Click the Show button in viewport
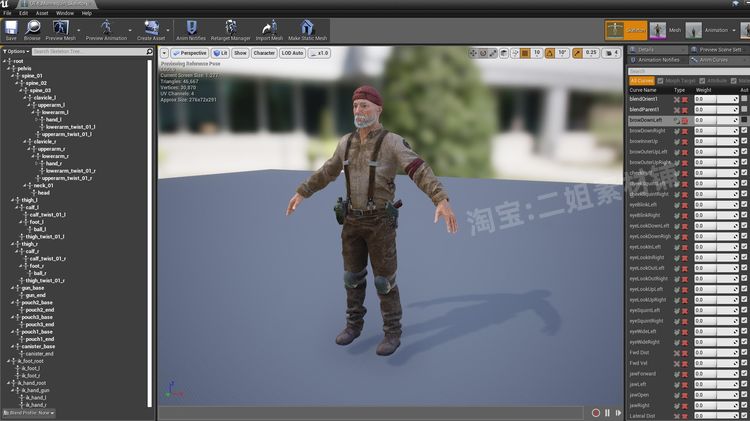The image size is (750, 421). pyautogui.click(x=240, y=53)
